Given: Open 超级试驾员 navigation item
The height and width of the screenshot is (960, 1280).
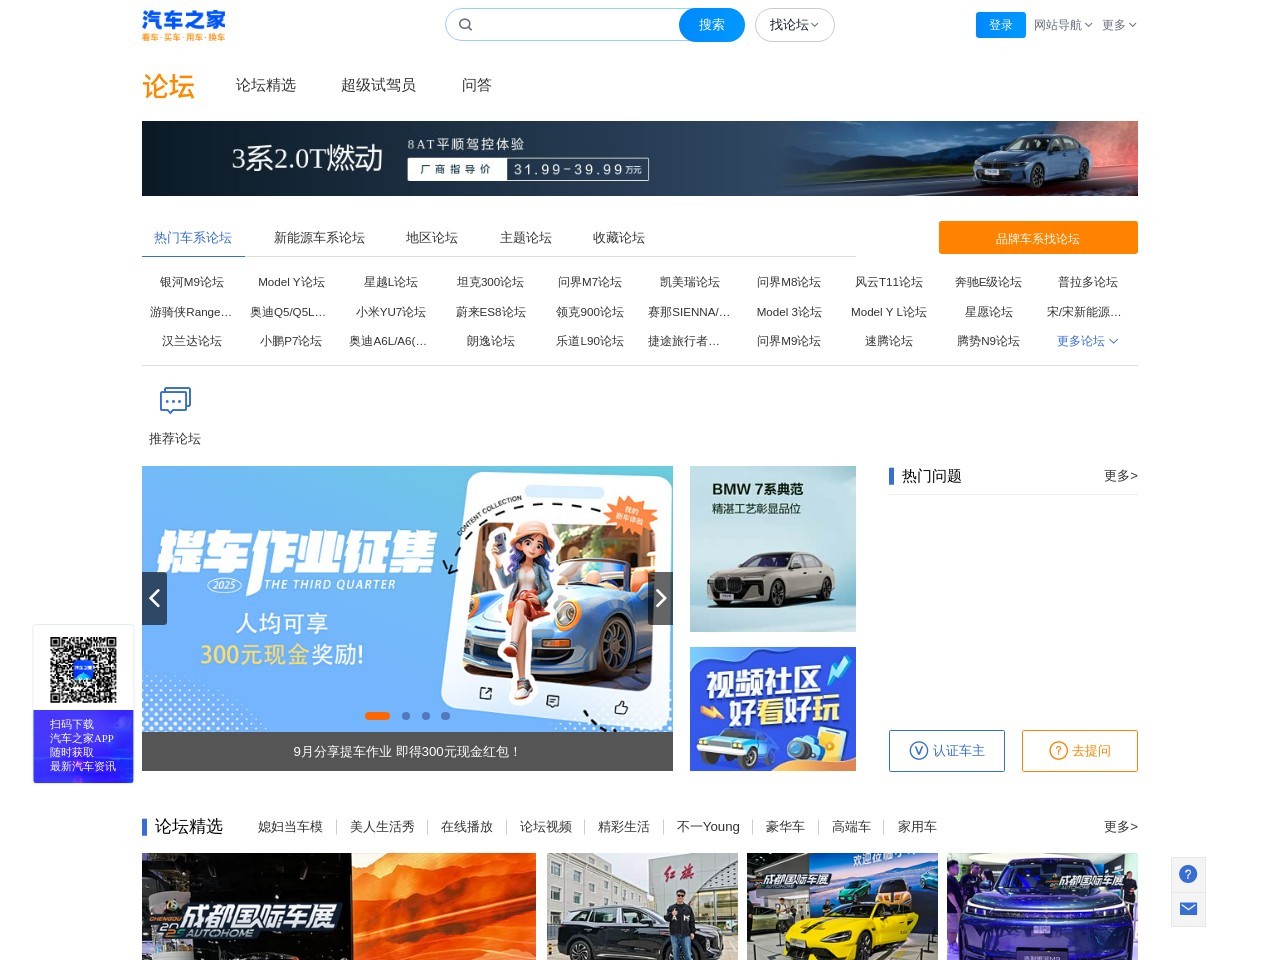Looking at the screenshot, I should pyautogui.click(x=378, y=85).
